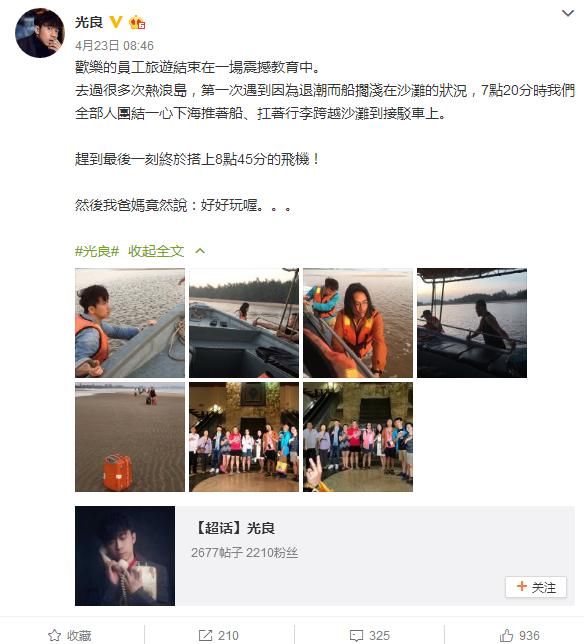View the silhouette photo at dusk on boat

(x=472, y=323)
